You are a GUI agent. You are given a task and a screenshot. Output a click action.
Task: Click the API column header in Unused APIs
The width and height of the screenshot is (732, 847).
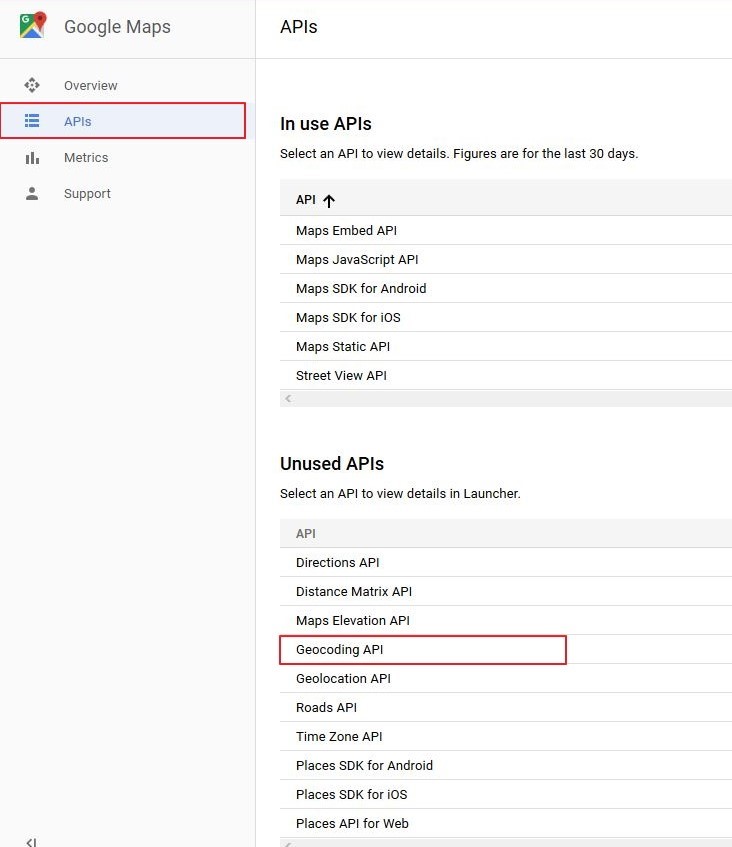pos(305,533)
